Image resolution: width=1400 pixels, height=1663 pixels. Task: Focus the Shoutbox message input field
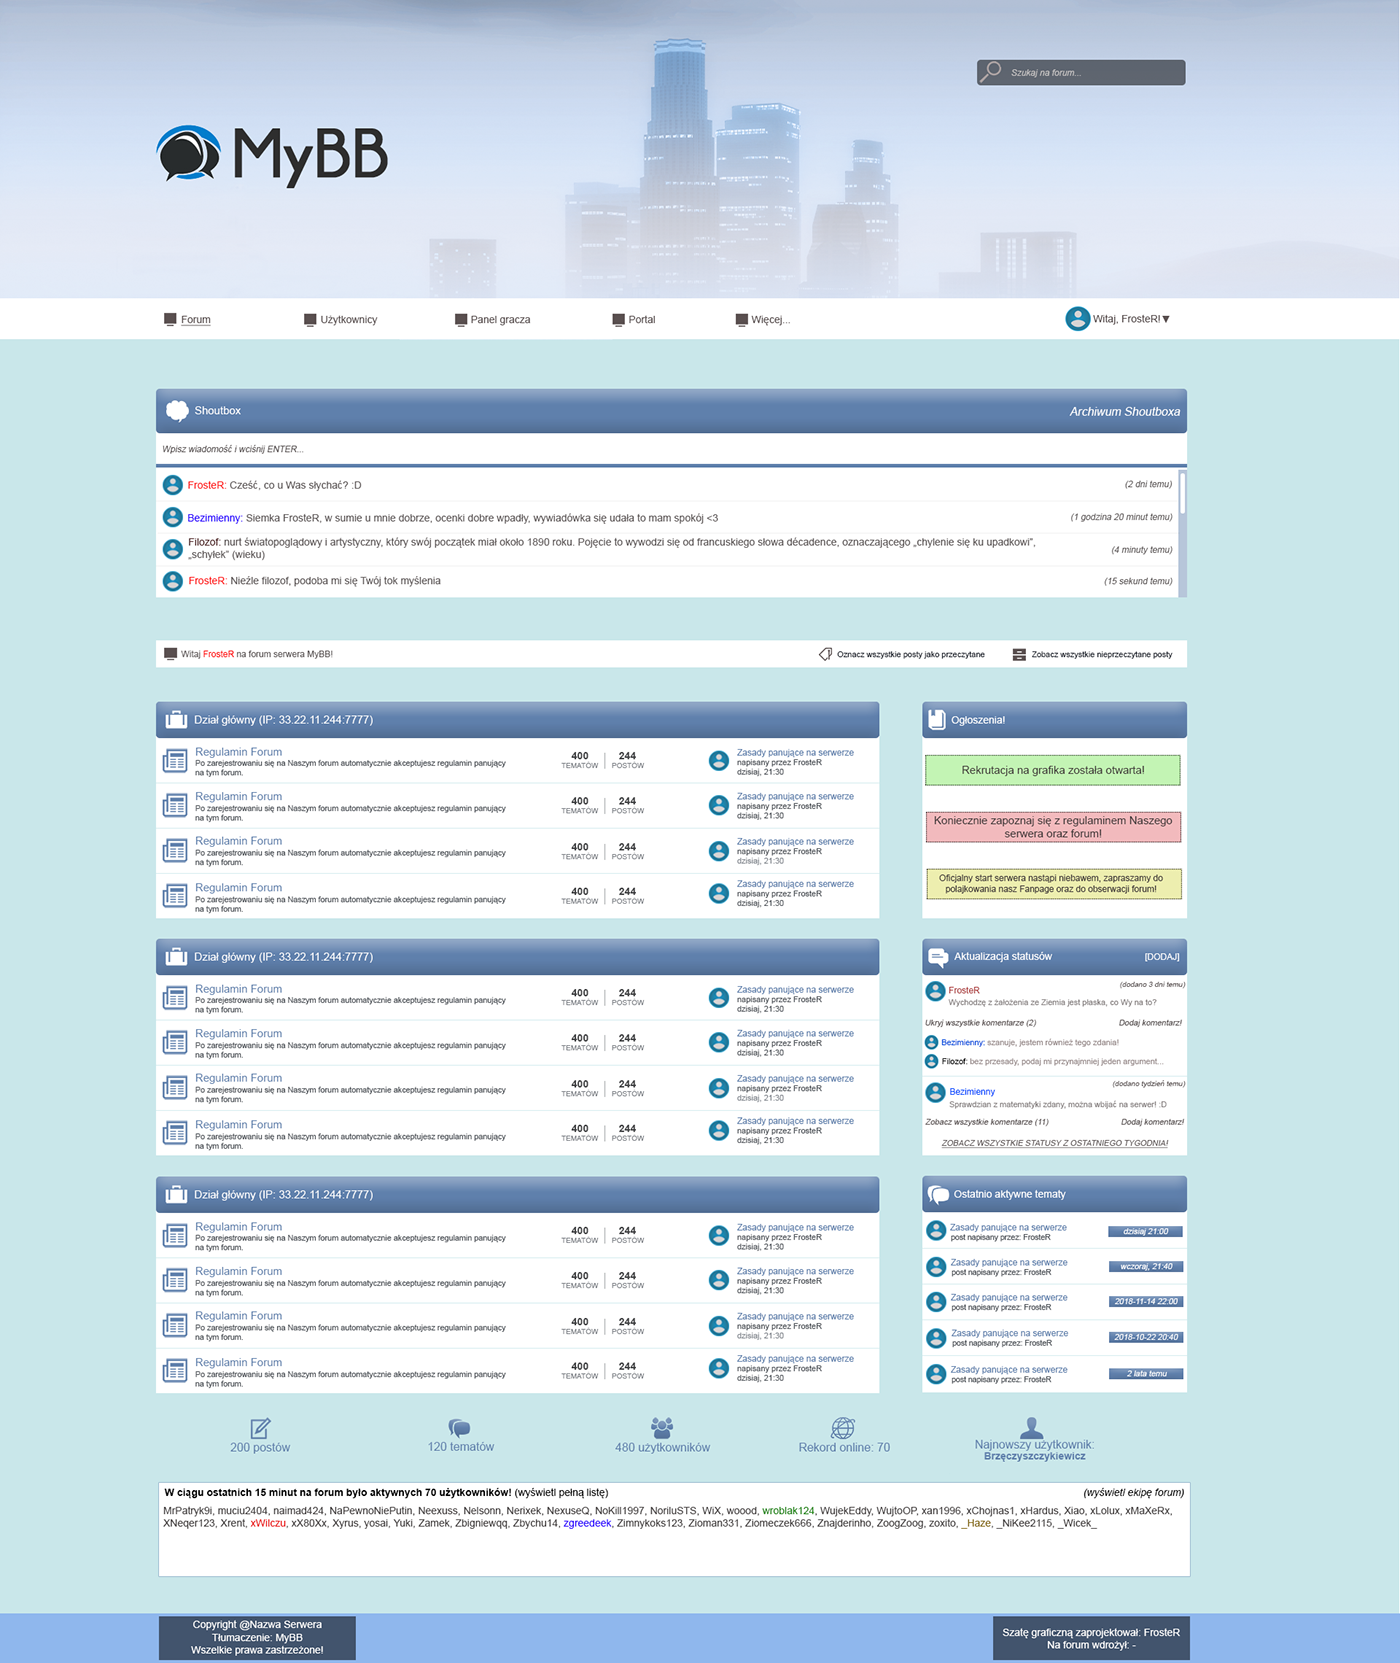click(x=660, y=449)
